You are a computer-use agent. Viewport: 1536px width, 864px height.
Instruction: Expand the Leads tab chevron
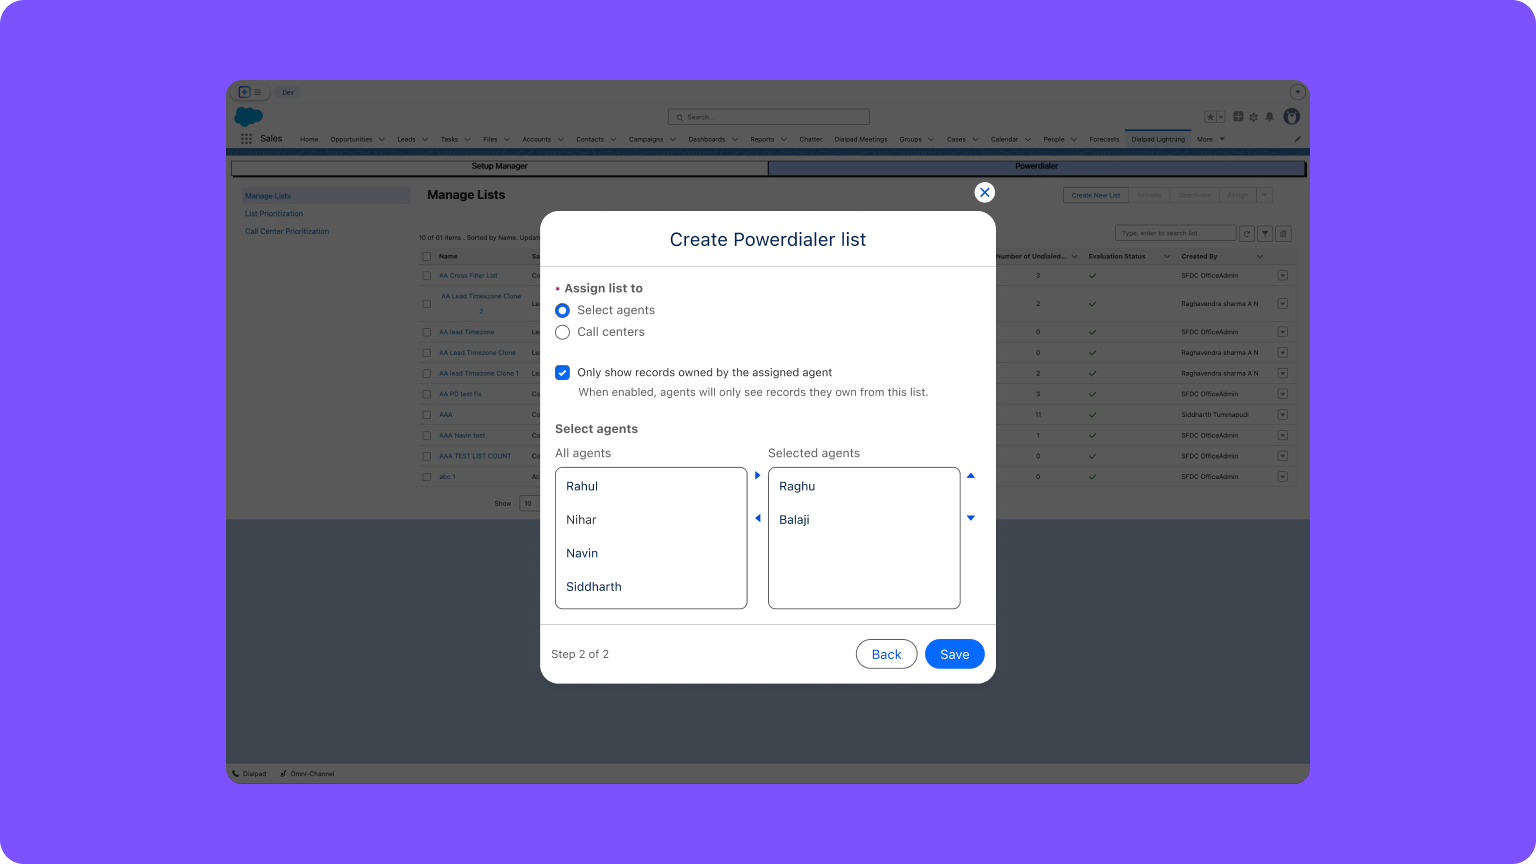click(425, 139)
